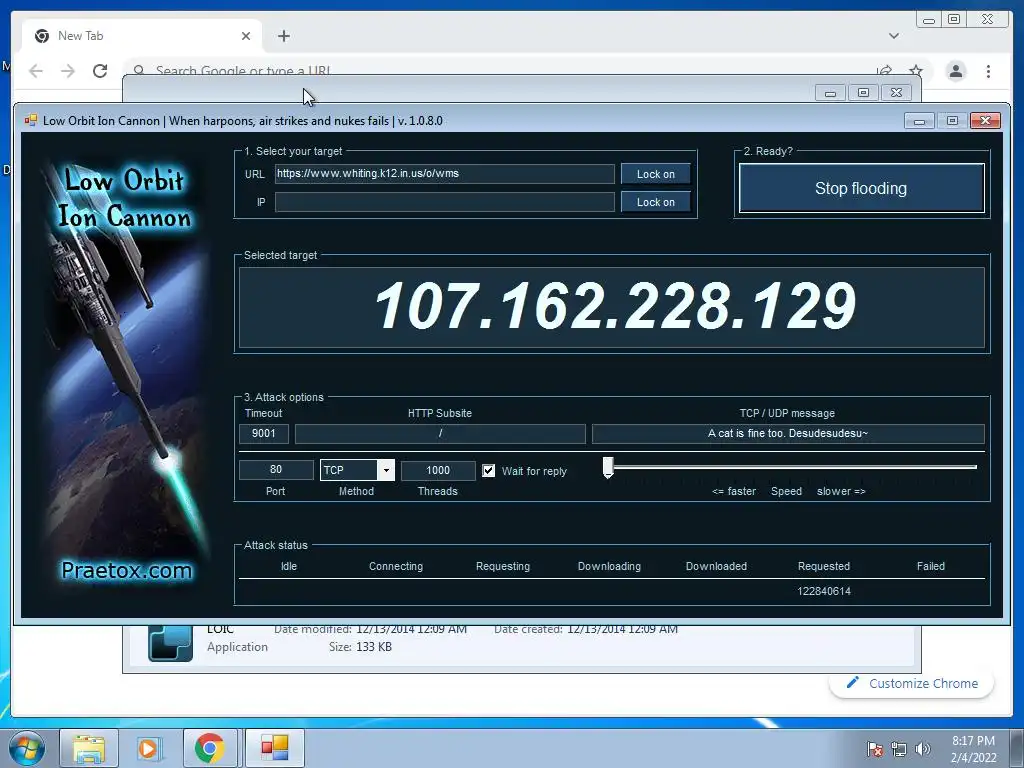The image size is (1024, 768).
Task: Click the Requested count 122840614
Action: (x=824, y=591)
